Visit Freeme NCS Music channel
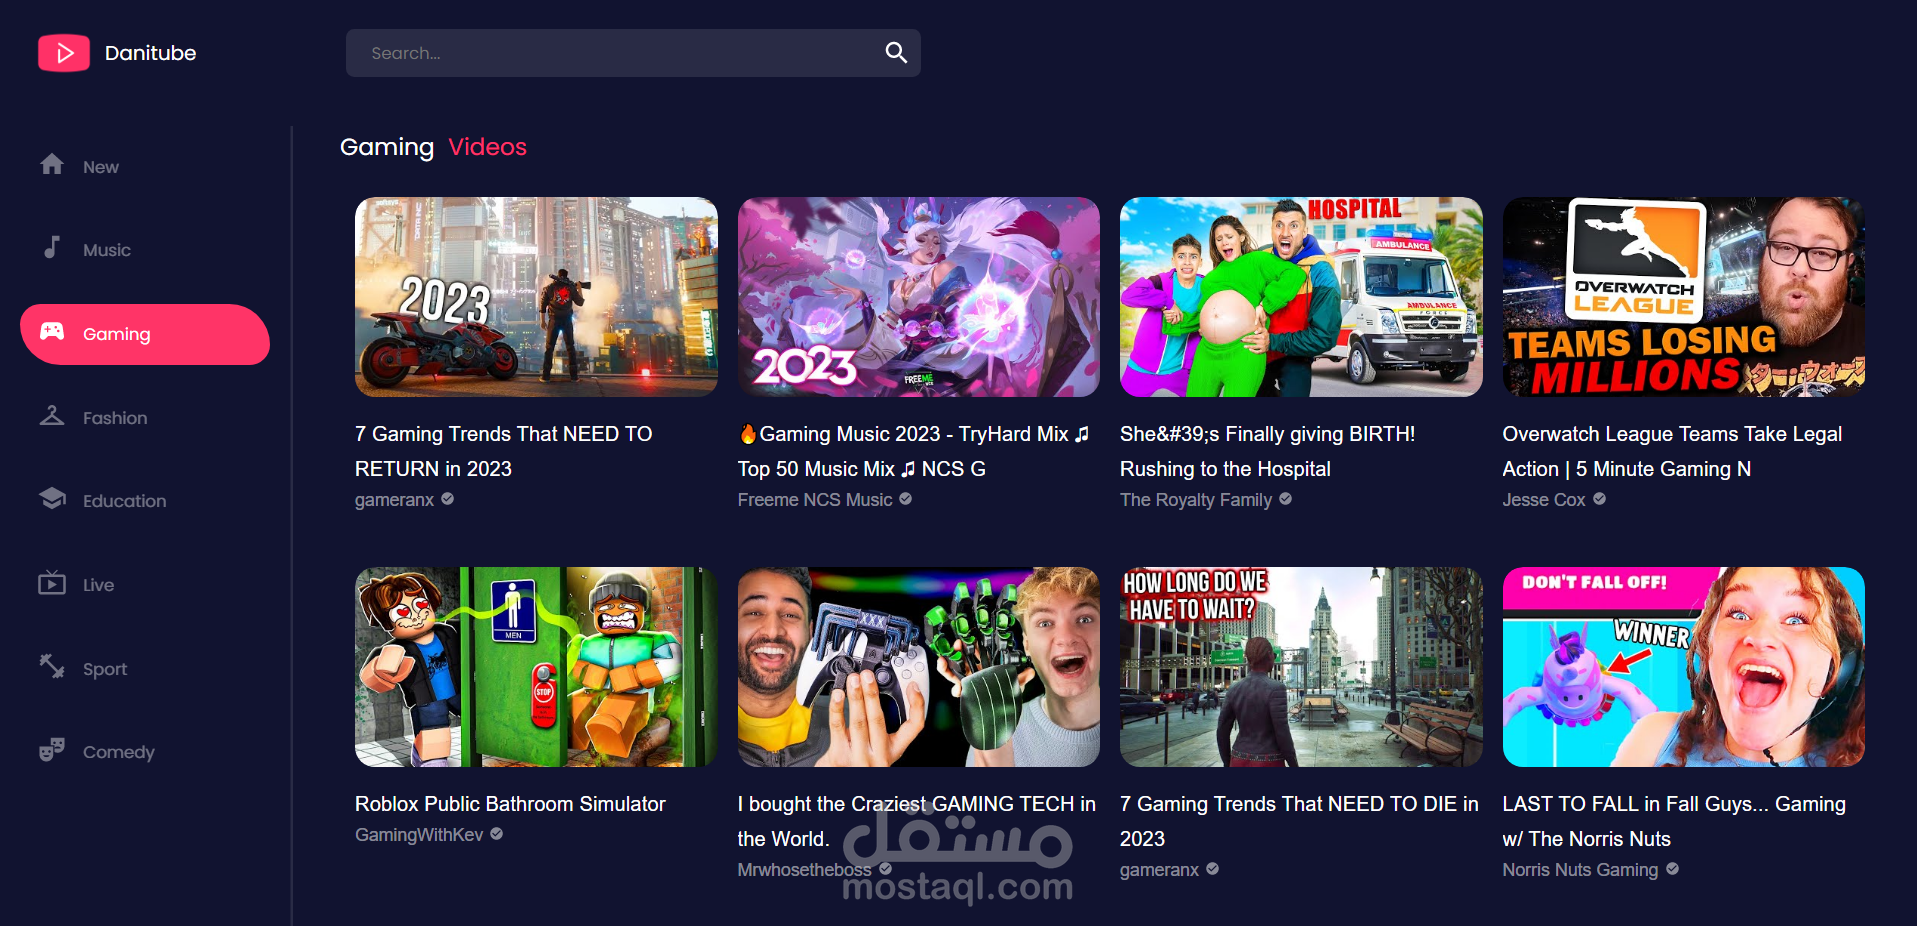 [815, 499]
